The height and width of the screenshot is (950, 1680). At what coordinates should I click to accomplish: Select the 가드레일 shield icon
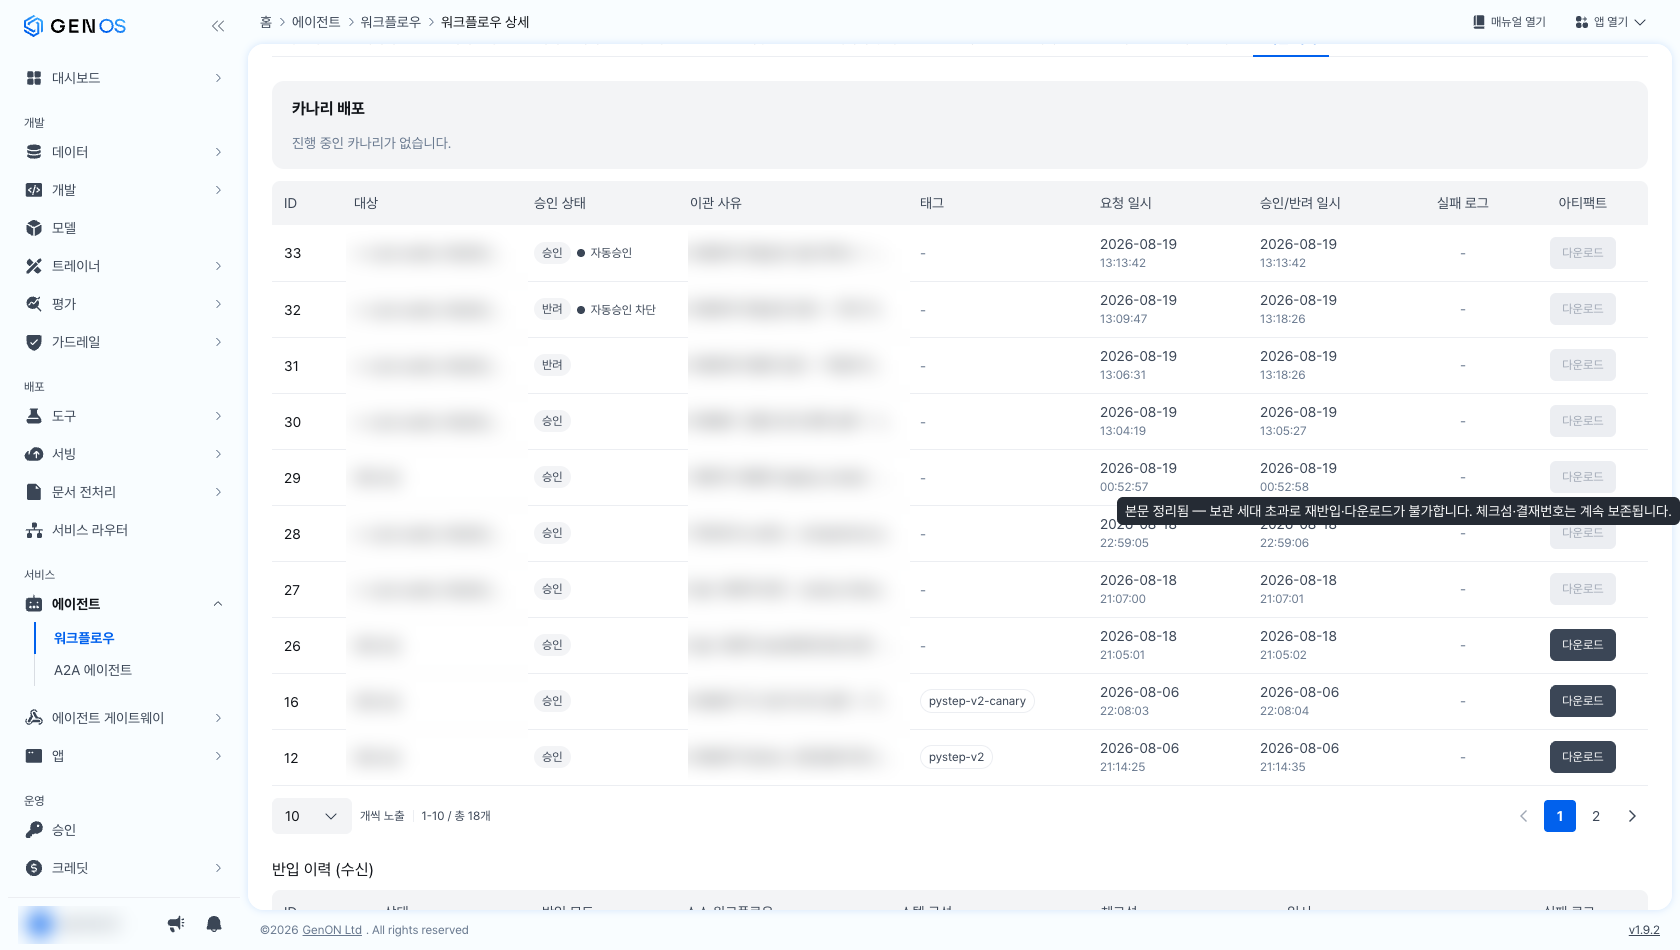pos(34,342)
